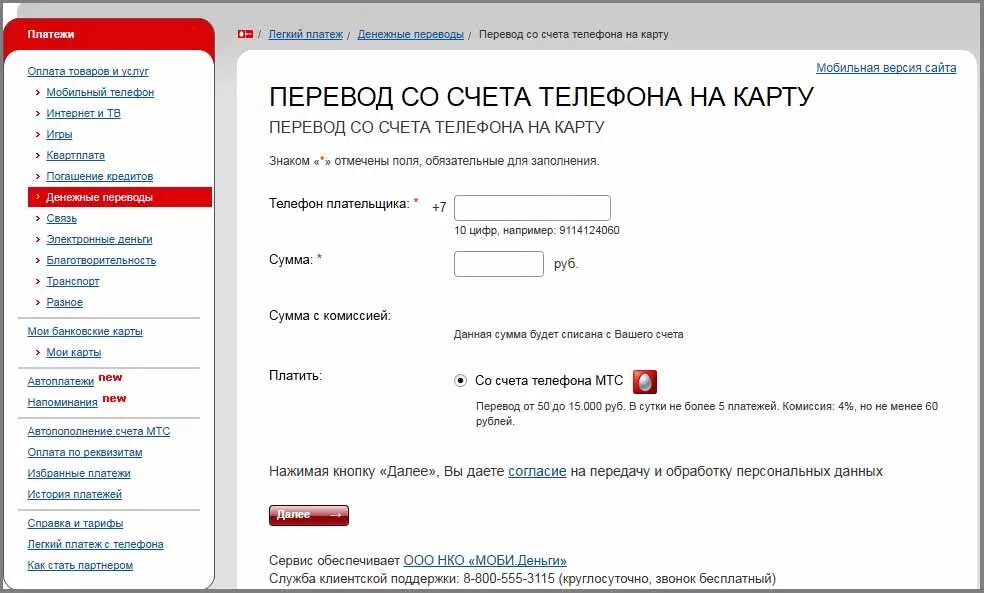The image size is (984, 593).
Task: Click the 'Сумма с комиссией:' label
Action: 329,316
